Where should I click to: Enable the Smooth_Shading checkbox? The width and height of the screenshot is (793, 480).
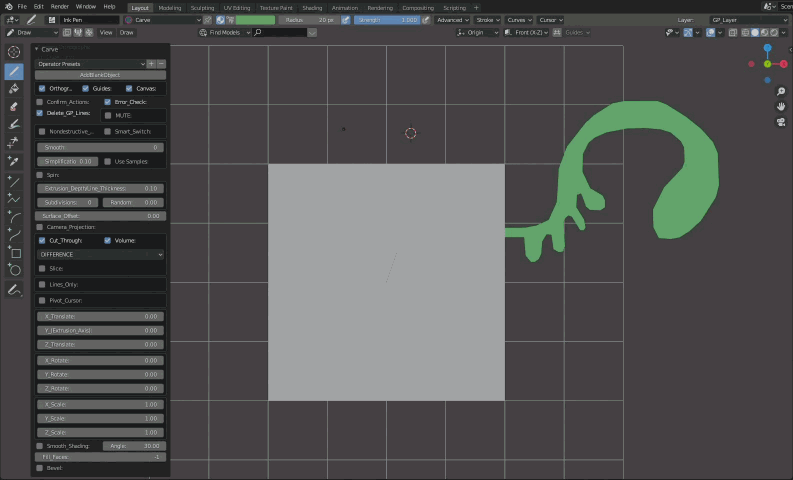(x=40, y=446)
